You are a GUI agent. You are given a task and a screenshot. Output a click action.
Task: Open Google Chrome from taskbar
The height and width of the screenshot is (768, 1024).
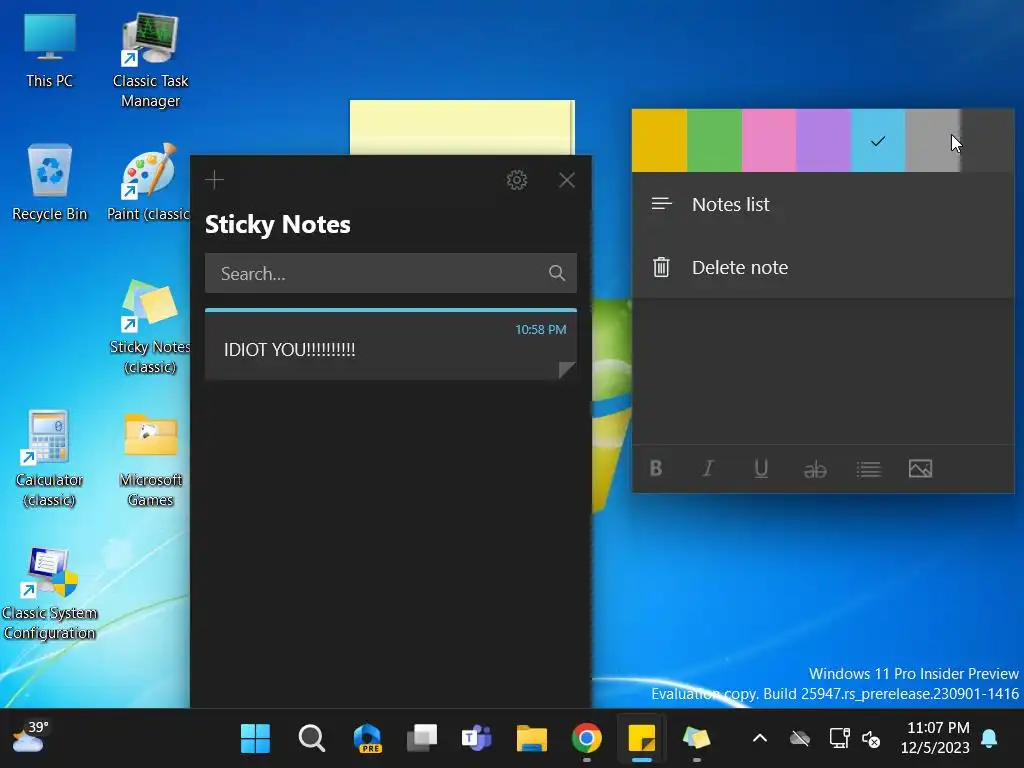pyautogui.click(x=586, y=739)
